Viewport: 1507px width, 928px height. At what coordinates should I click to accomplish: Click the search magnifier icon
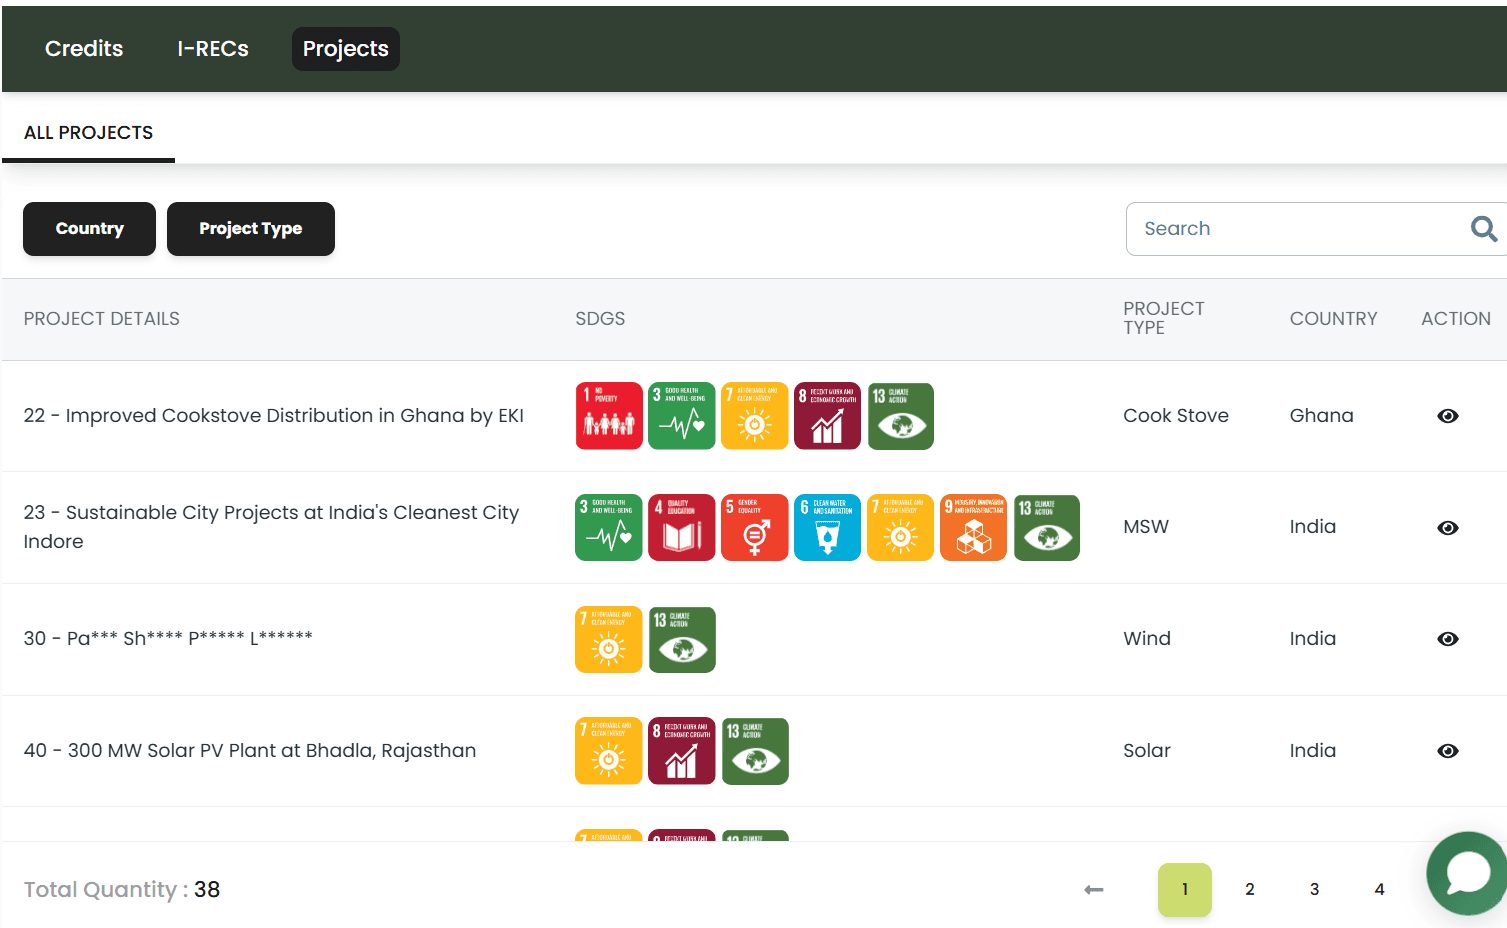pyautogui.click(x=1484, y=228)
